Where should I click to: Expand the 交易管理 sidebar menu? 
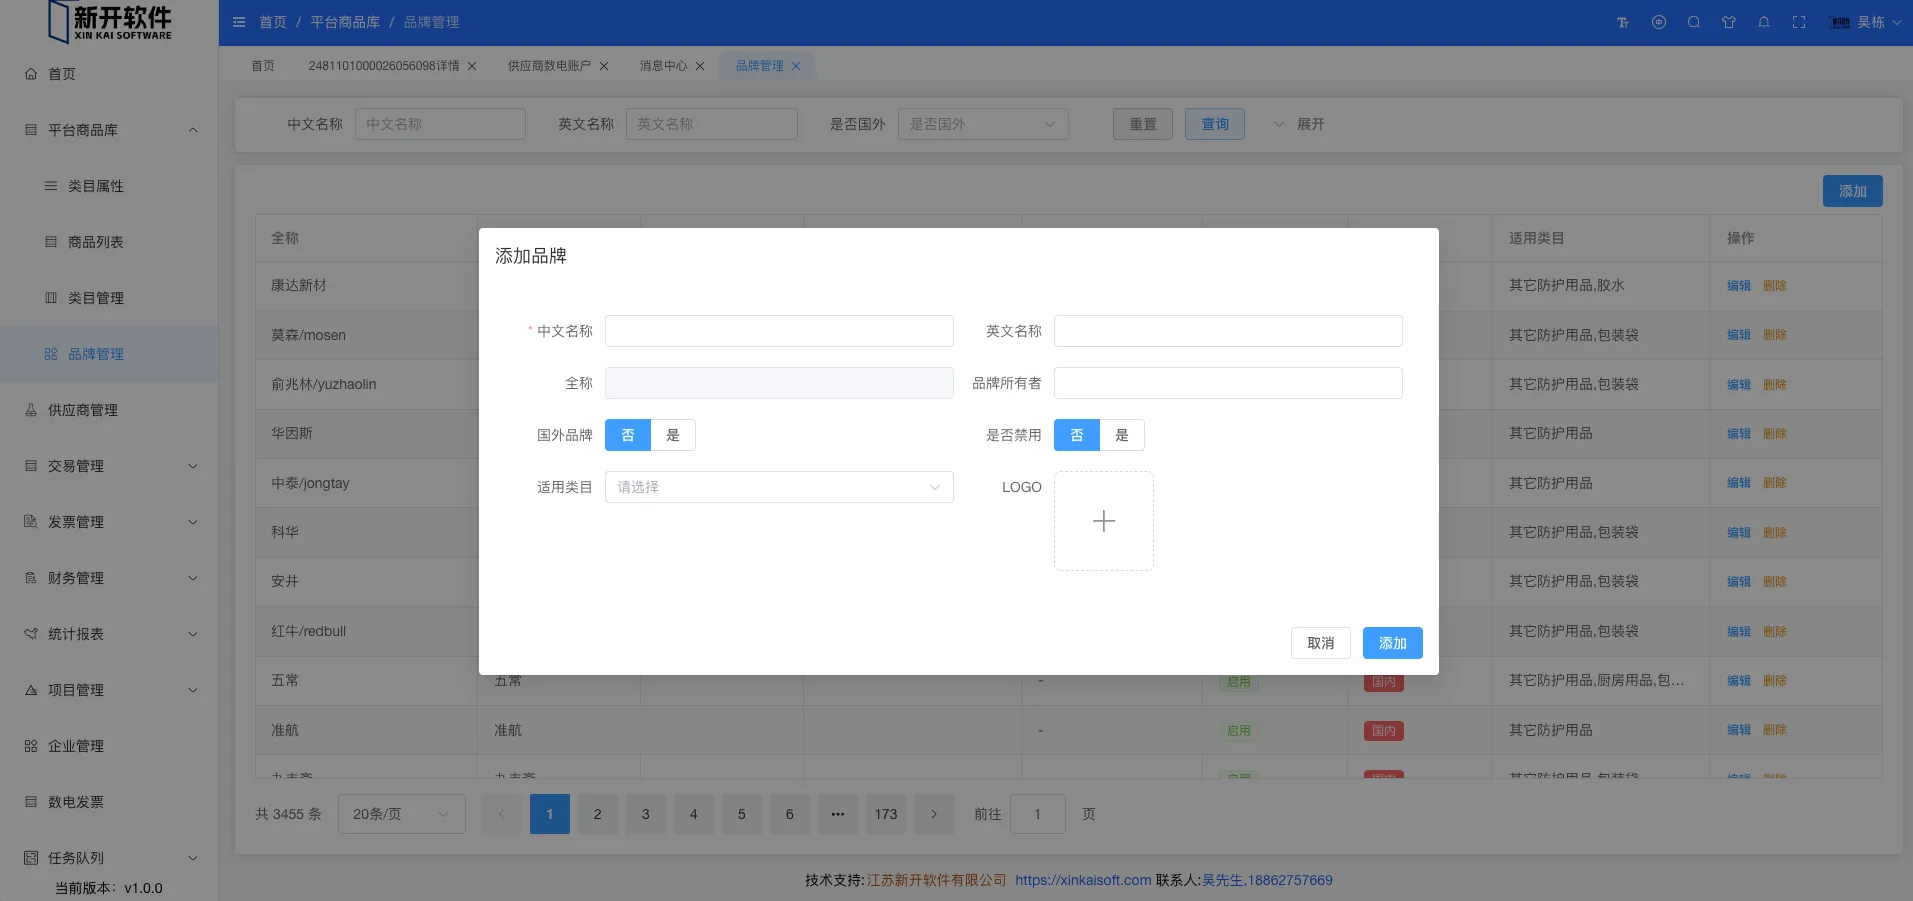pyautogui.click(x=110, y=466)
